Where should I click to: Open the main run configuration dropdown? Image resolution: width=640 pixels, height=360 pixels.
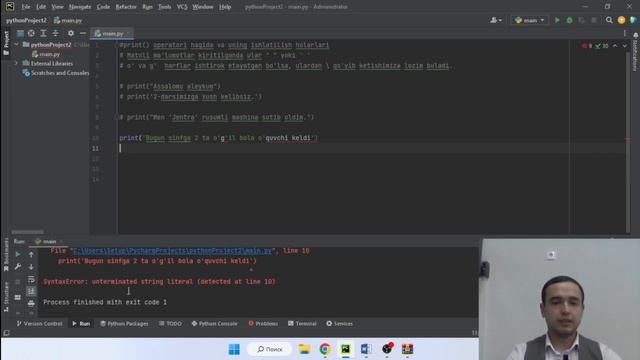(530, 20)
